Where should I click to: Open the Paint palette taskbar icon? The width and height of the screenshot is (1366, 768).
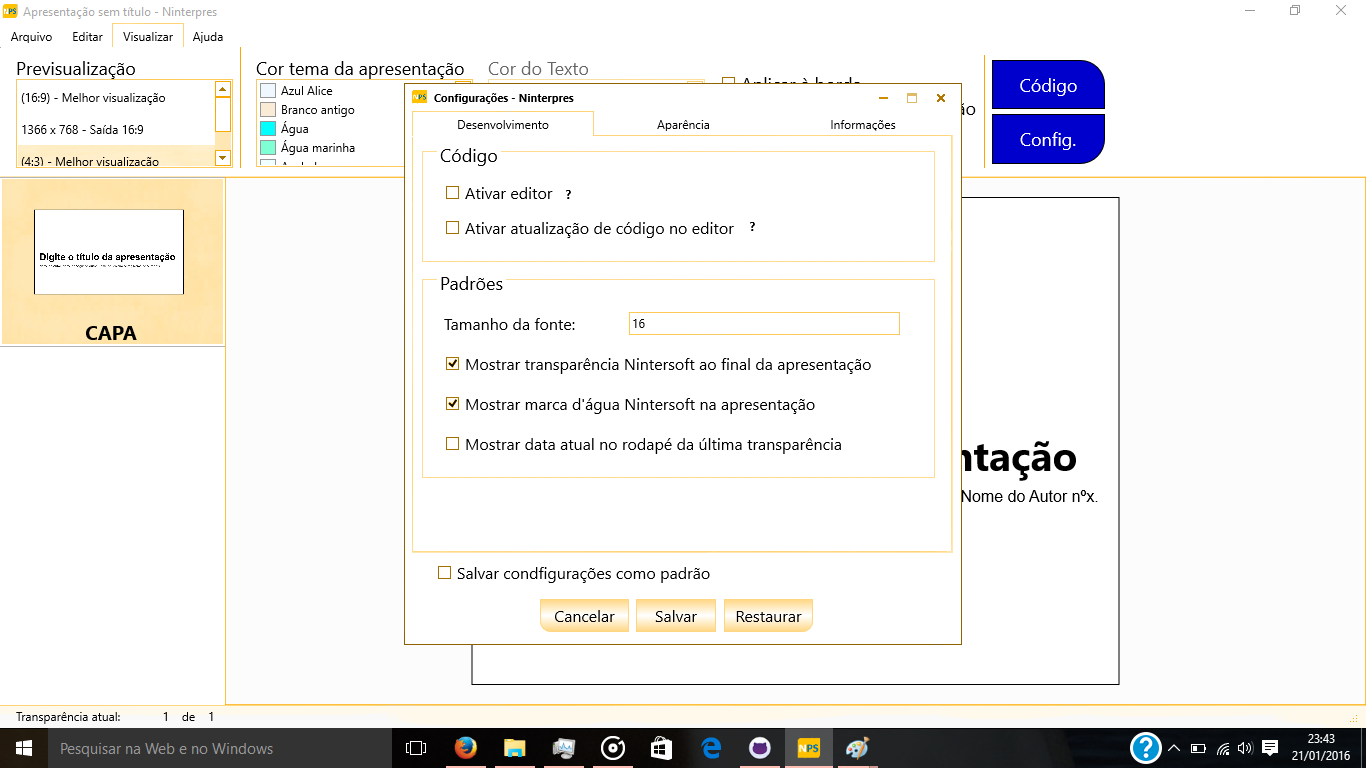click(857, 748)
